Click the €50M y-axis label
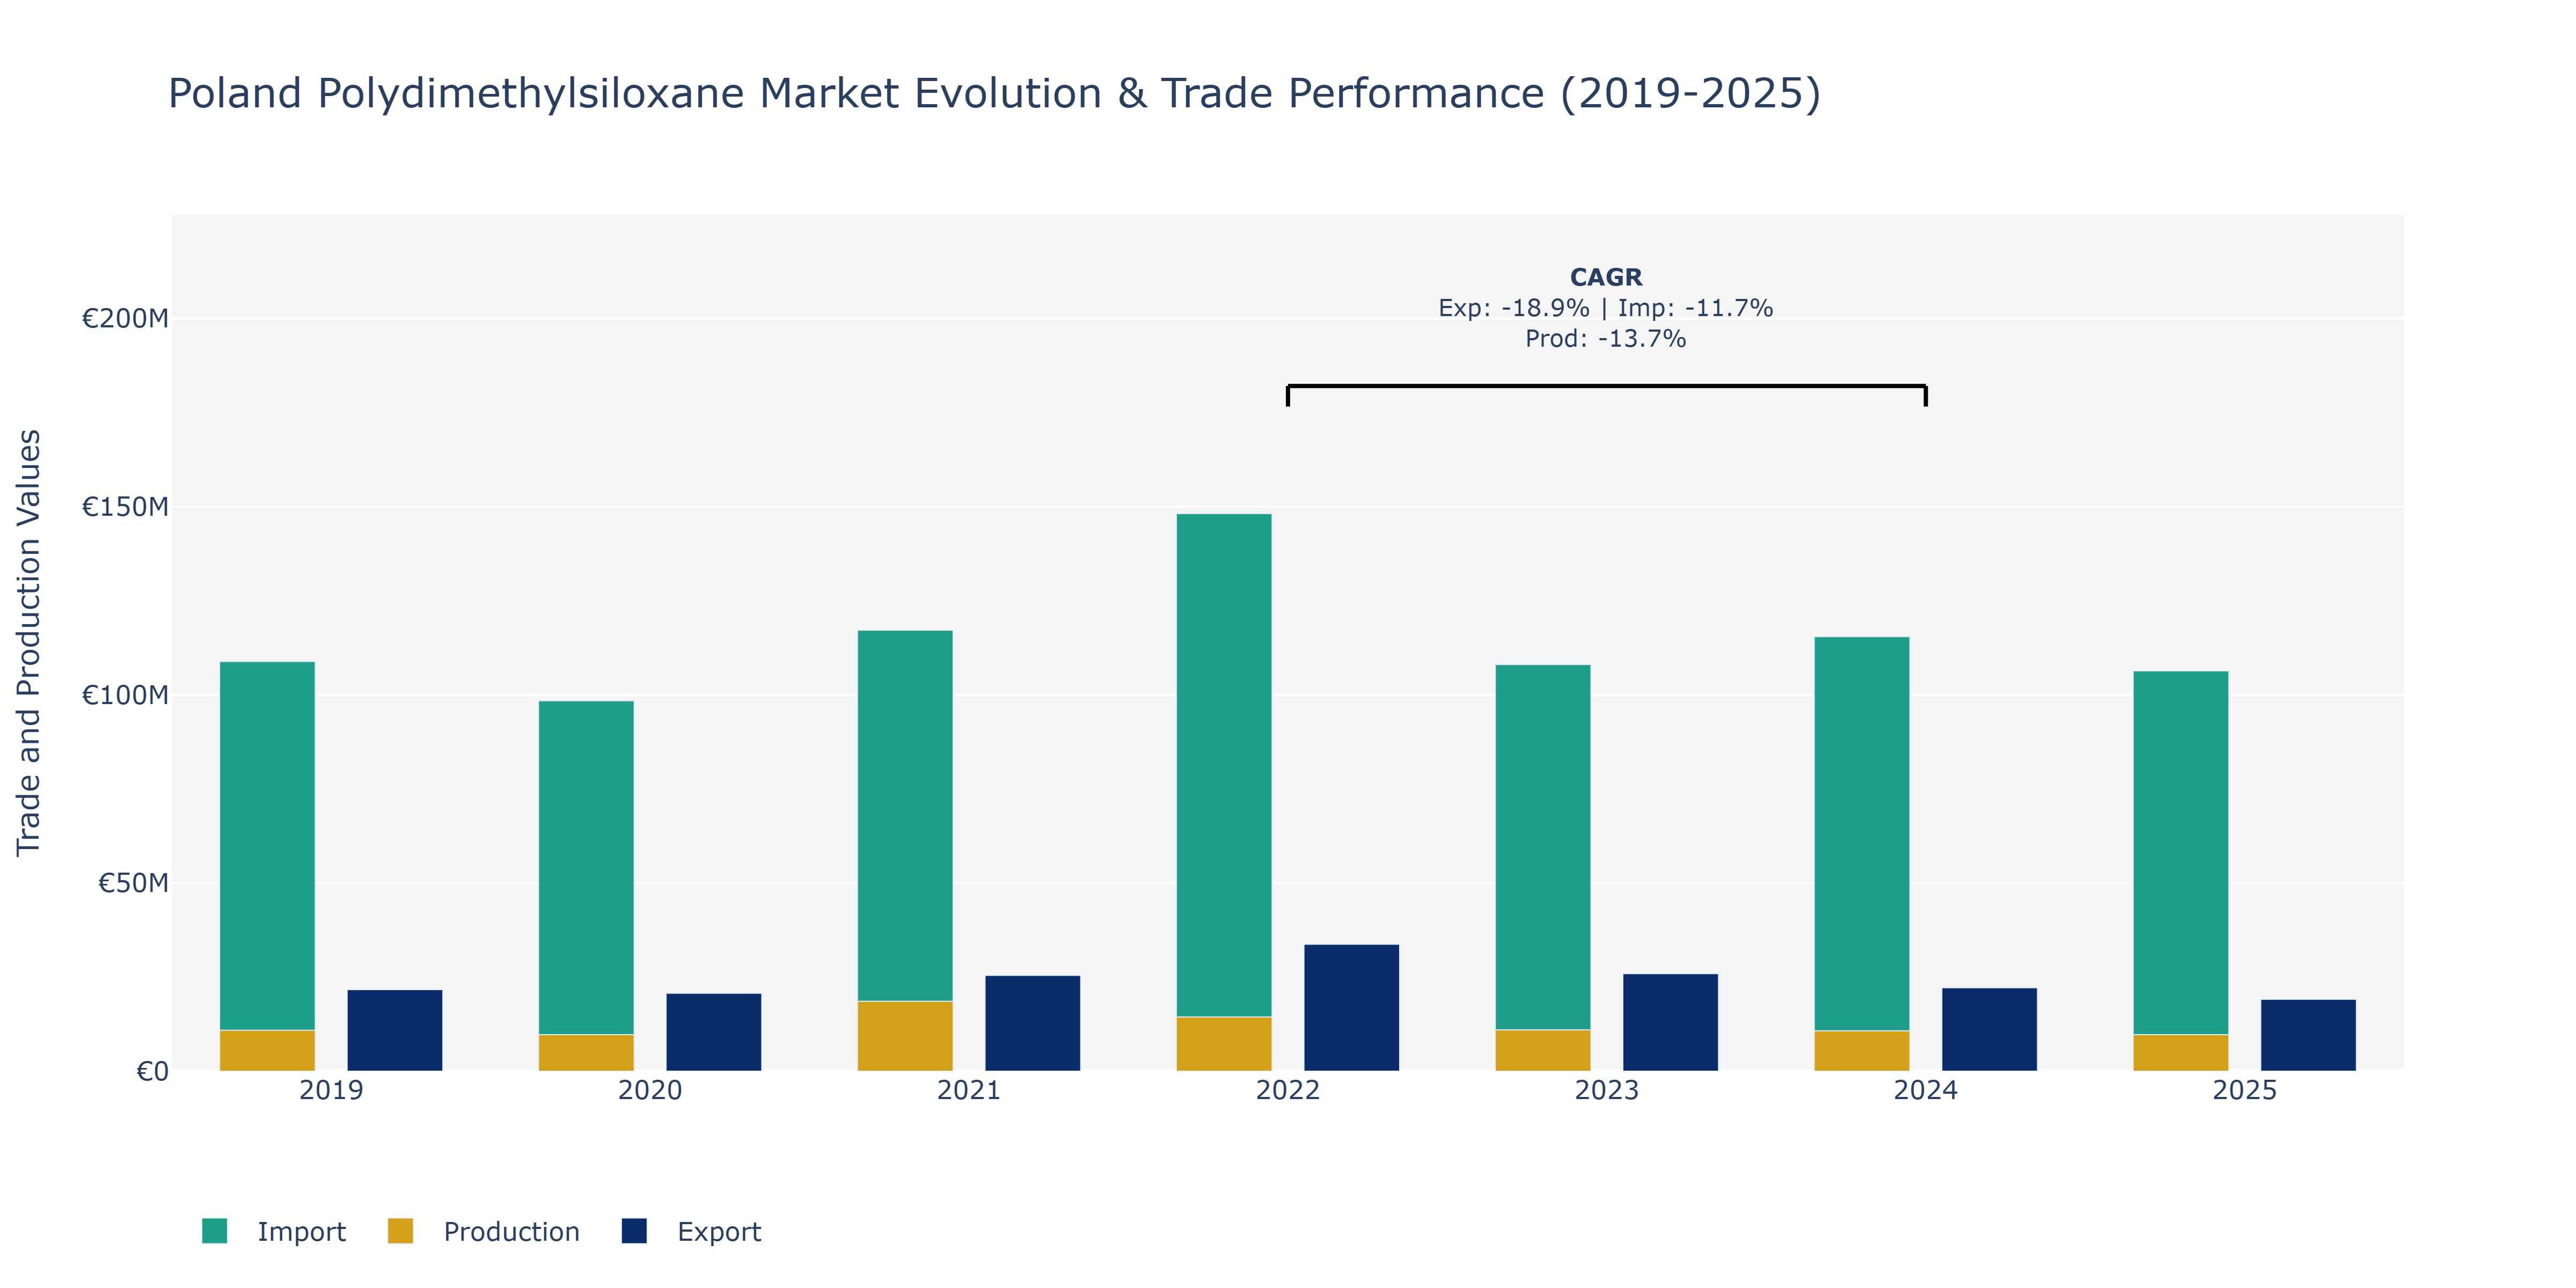Viewport: 2576px width, 1288px height. click(x=133, y=883)
